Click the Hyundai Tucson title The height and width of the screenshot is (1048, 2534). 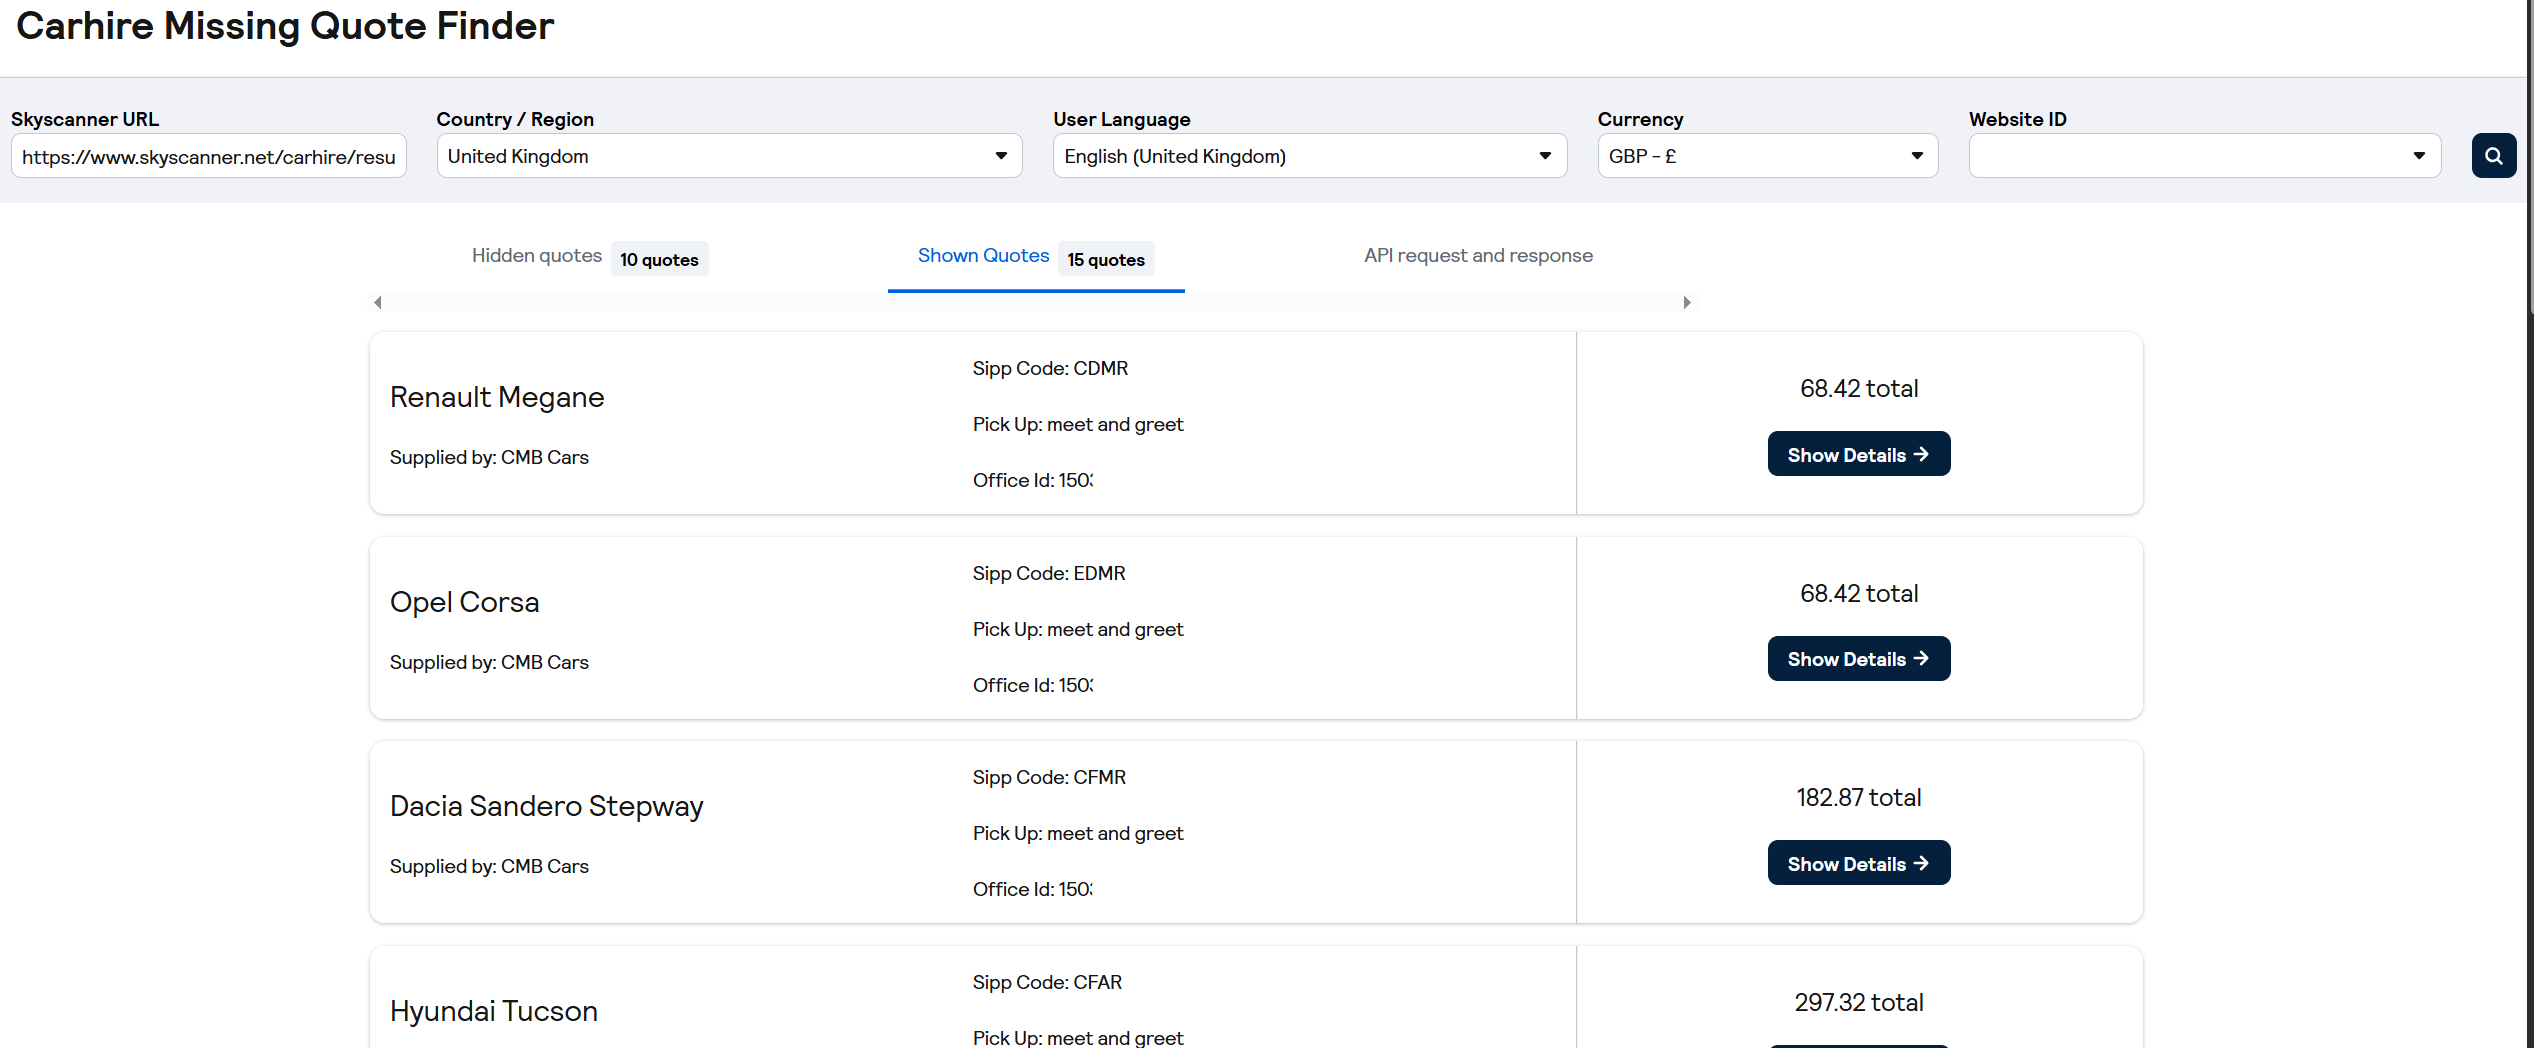click(493, 1011)
